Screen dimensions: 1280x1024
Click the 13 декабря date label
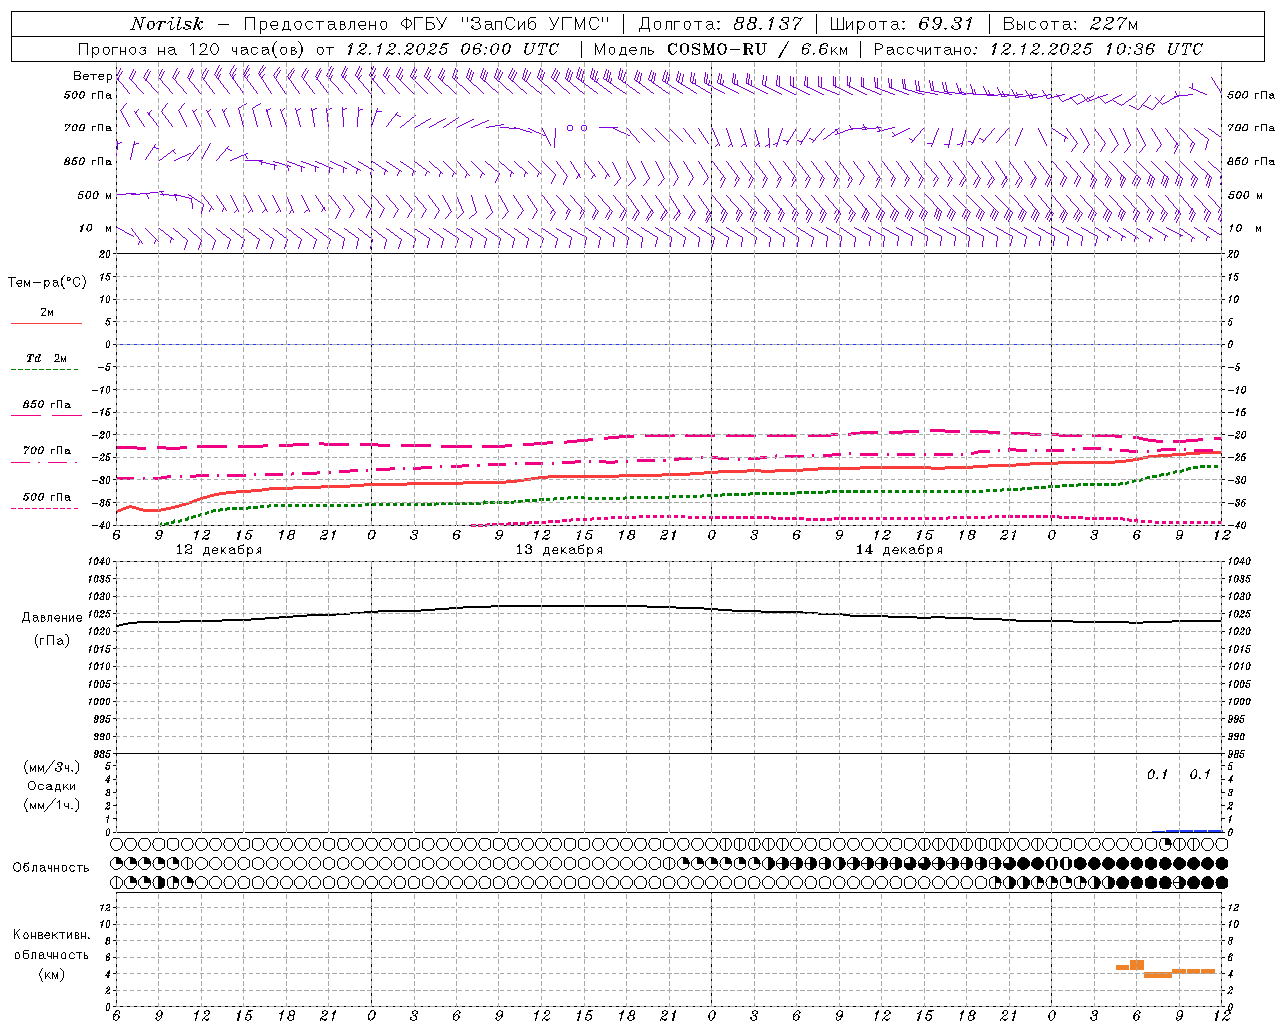559,550
